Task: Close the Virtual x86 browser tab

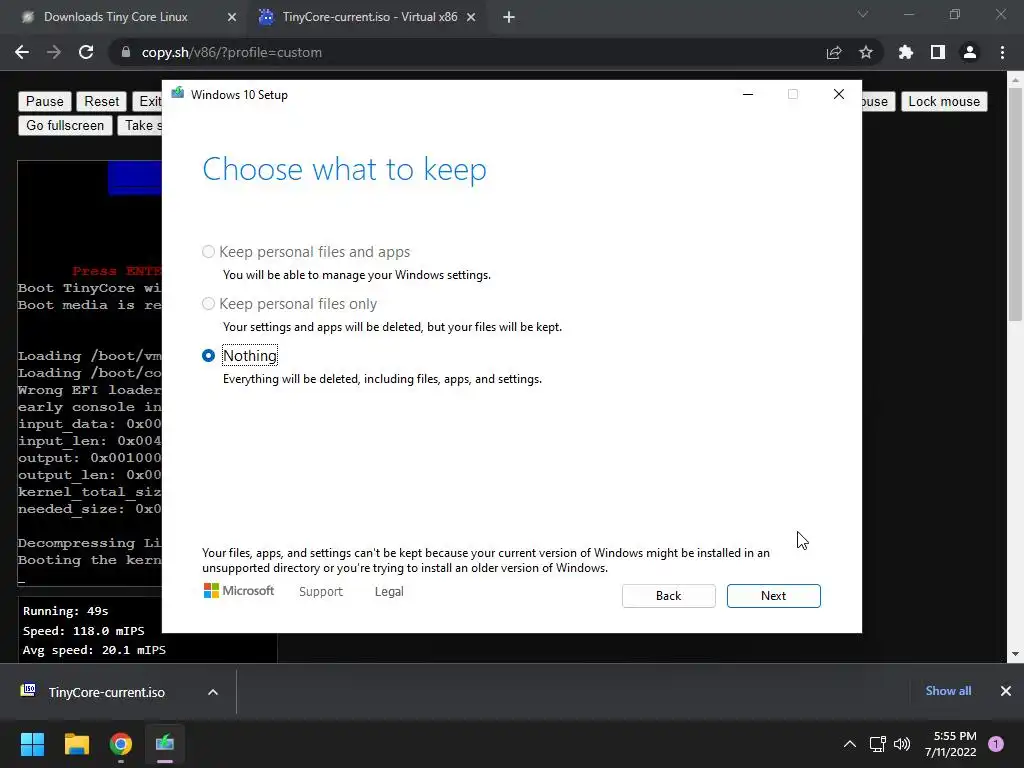Action: [471, 17]
